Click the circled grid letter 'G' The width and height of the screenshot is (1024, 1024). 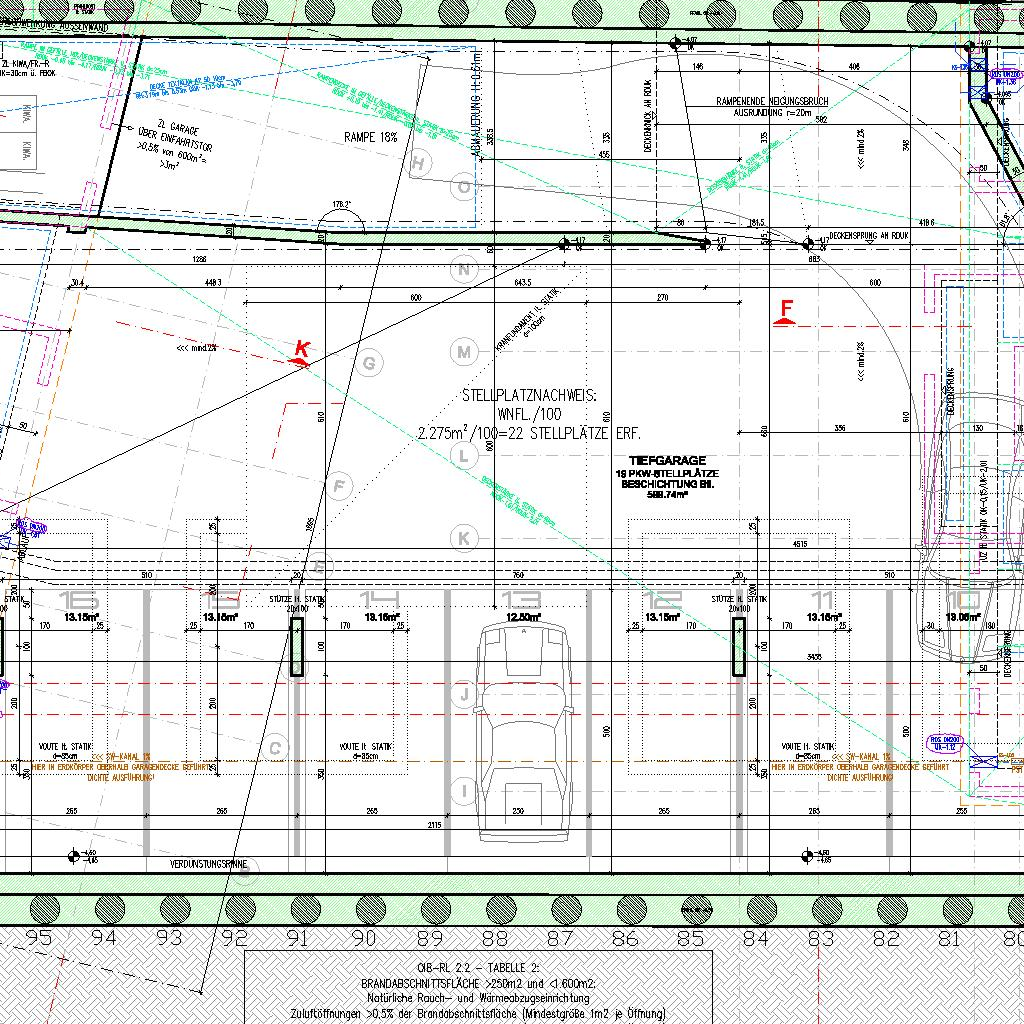(369, 363)
